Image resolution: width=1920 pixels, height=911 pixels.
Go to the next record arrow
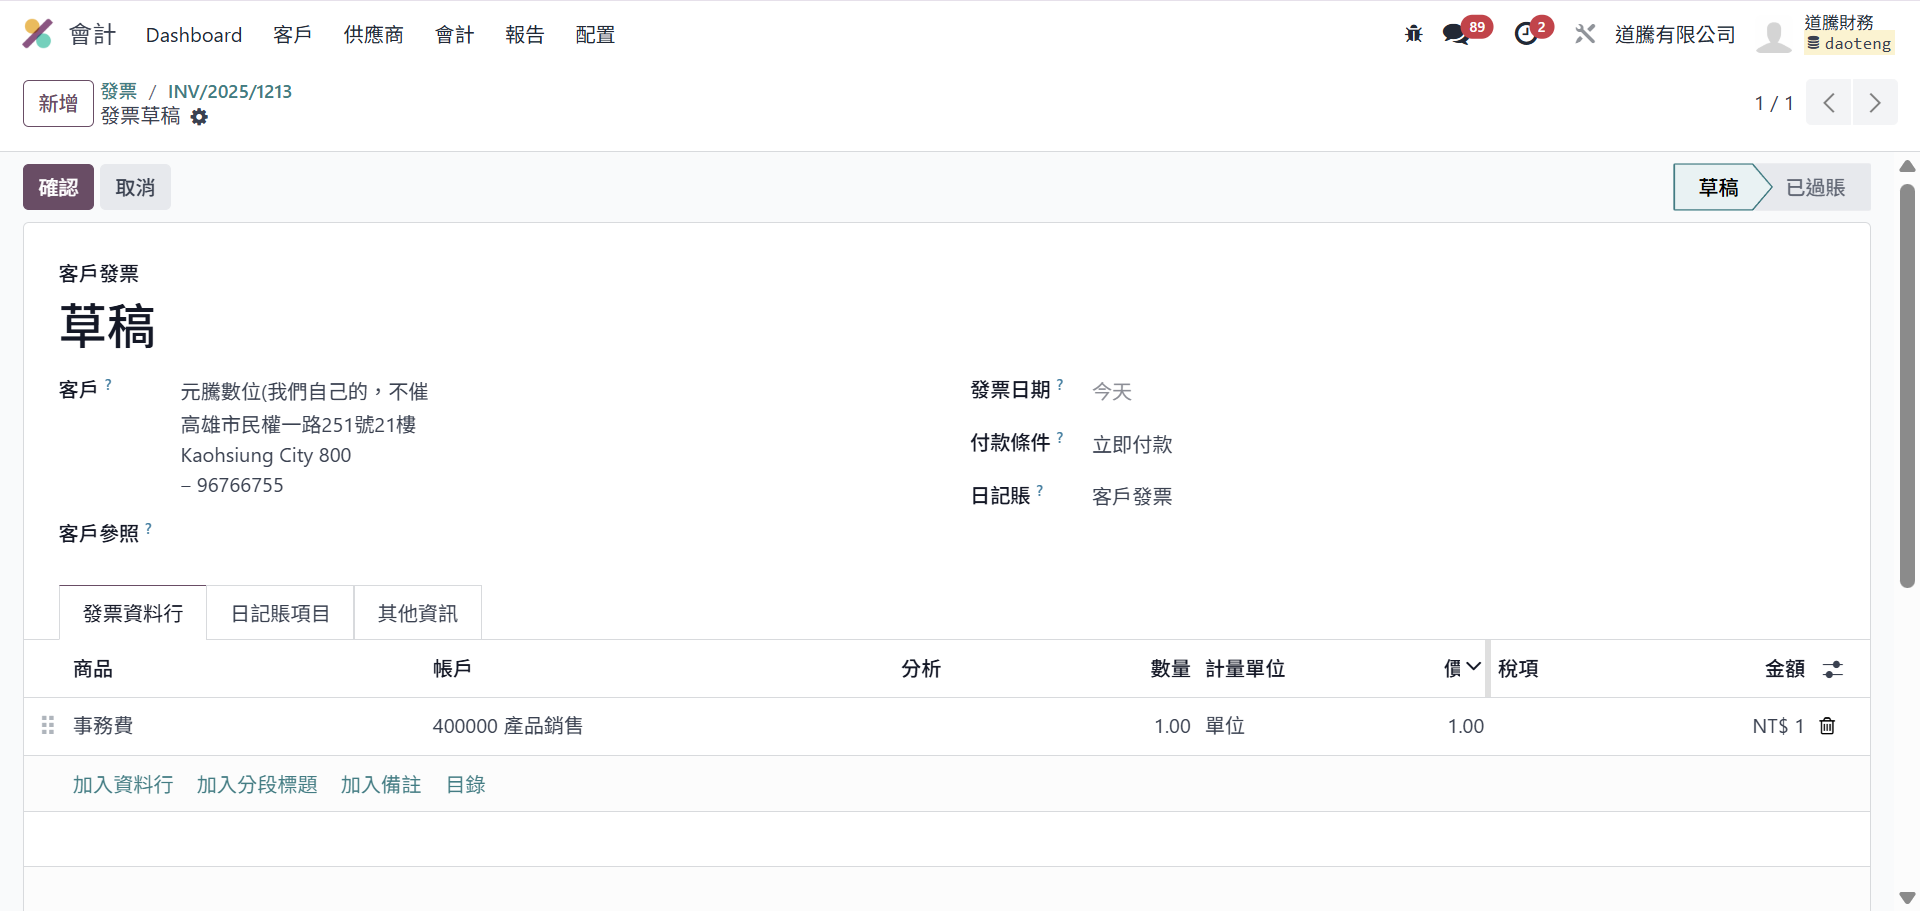tap(1875, 103)
